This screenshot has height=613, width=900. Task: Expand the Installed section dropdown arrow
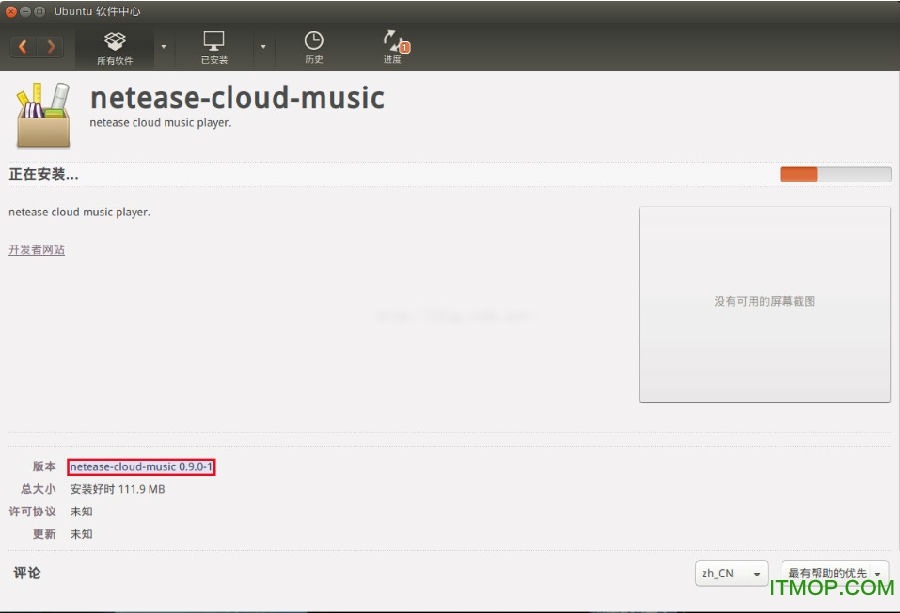[263, 47]
